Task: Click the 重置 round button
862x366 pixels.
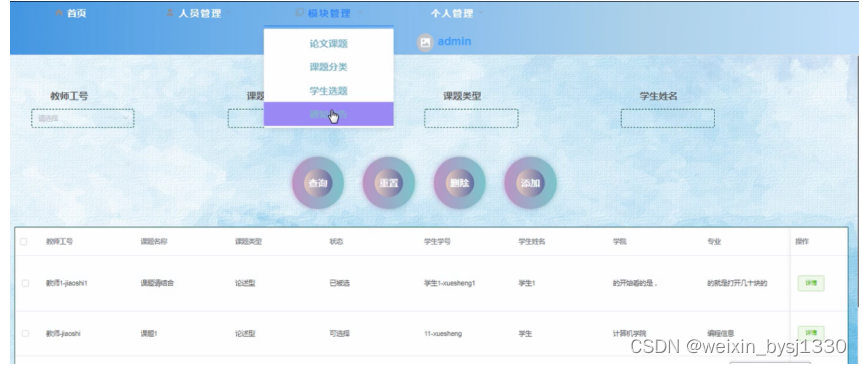Action: tap(389, 183)
